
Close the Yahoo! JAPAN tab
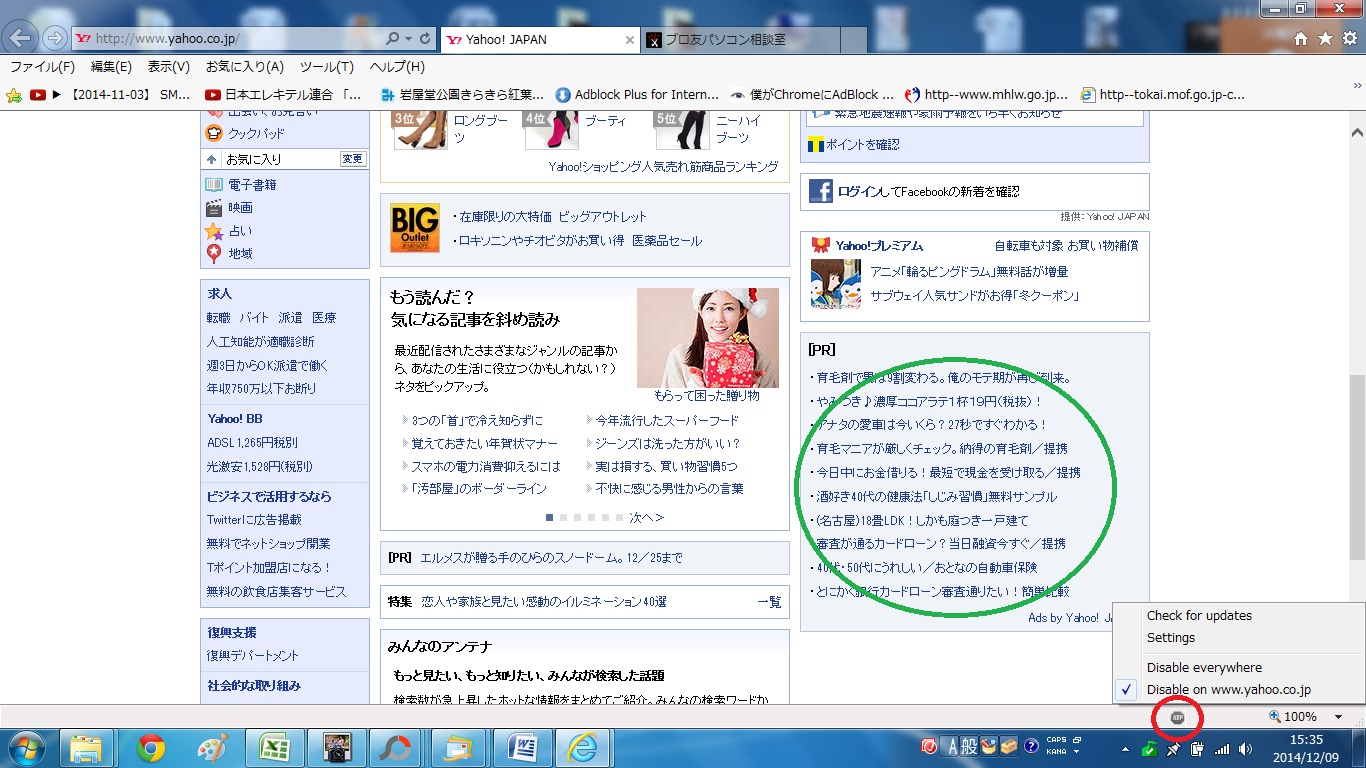point(629,40)
